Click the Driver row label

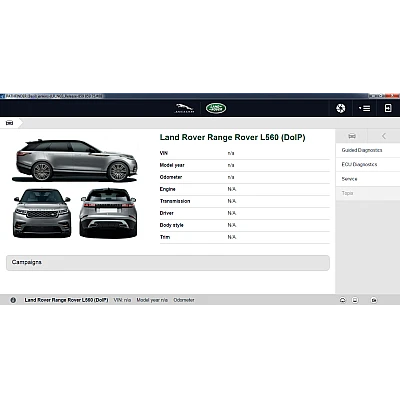[x=167, y=213]
